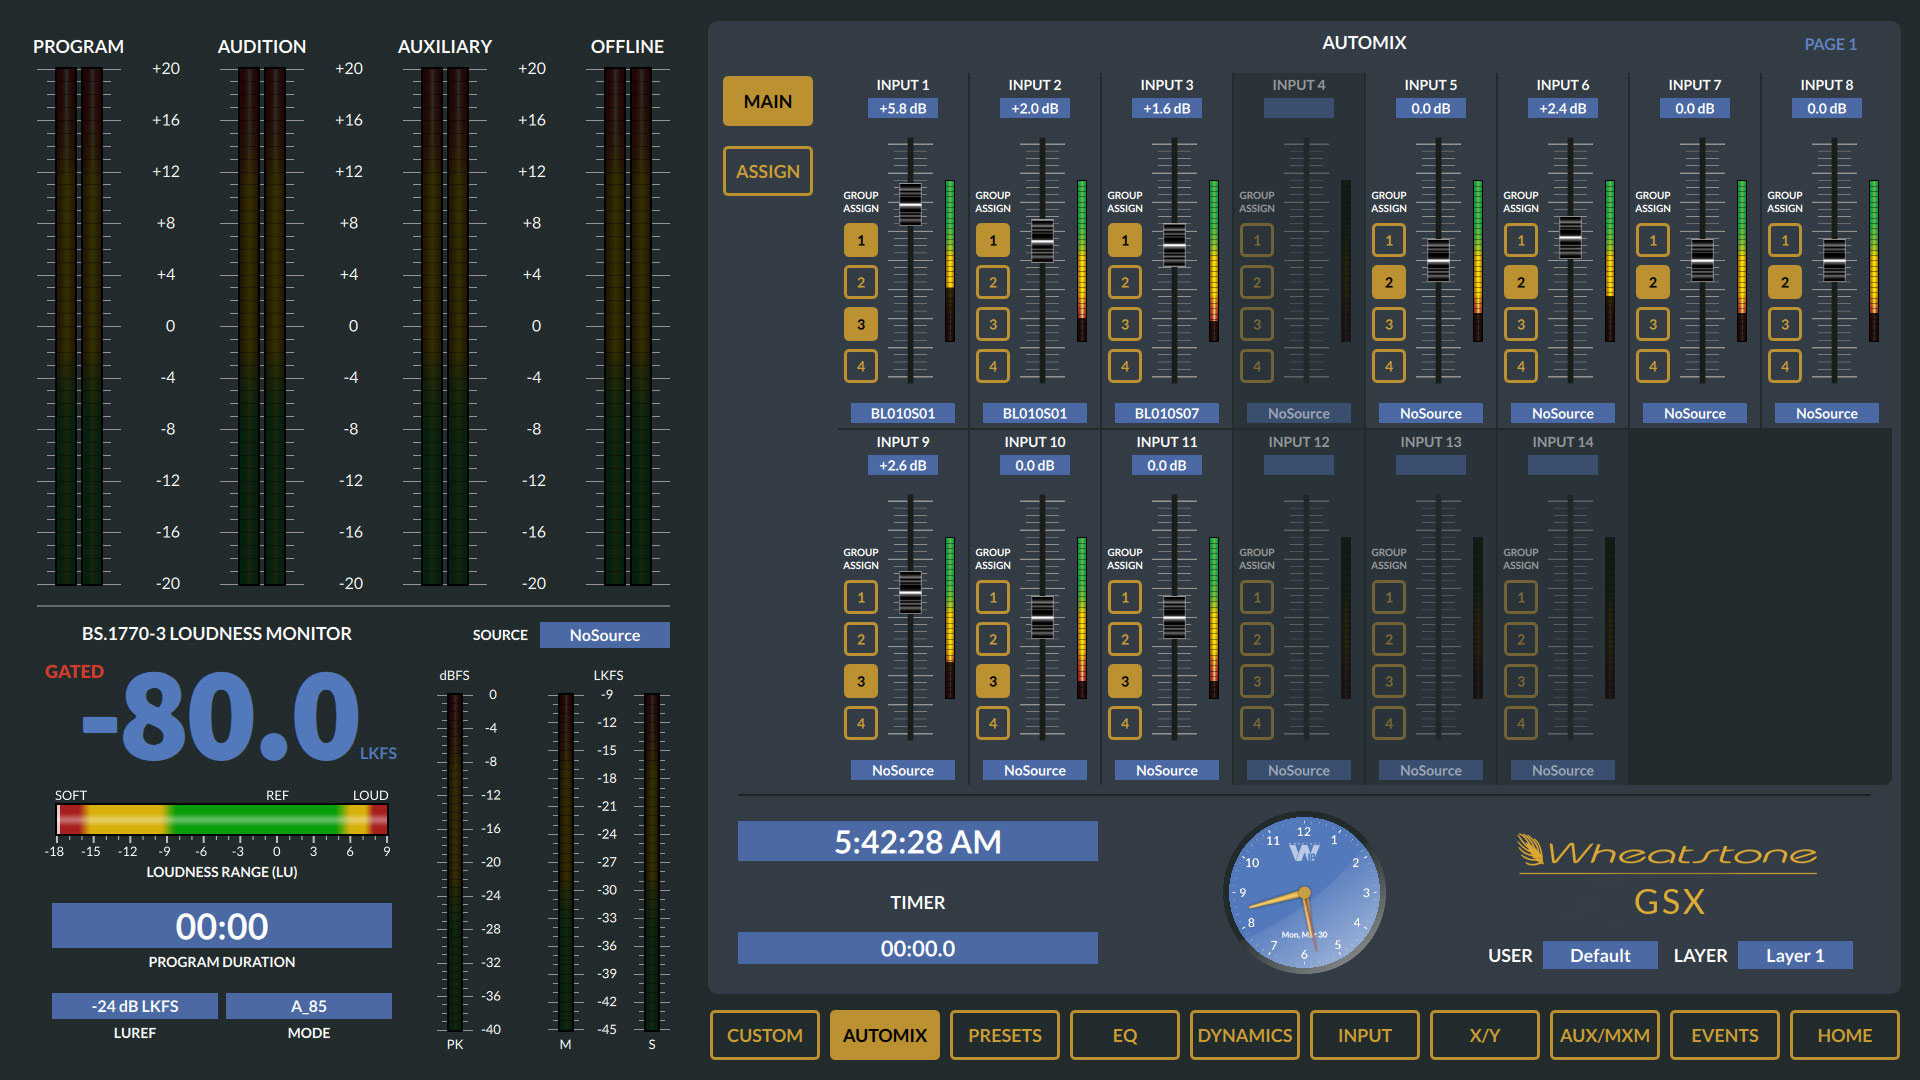Click the ASSIGN button
The image size is (1920, 1080).
pos(768,171)
